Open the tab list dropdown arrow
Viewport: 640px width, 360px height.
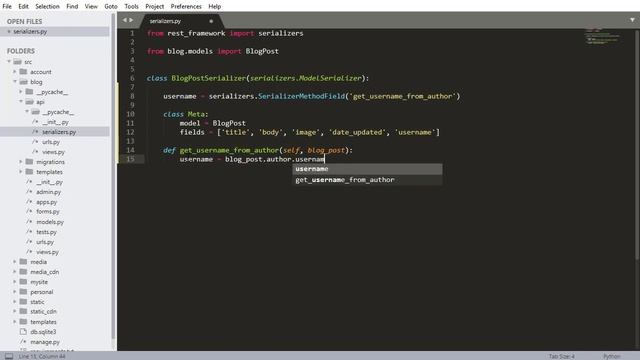[632, 20]
